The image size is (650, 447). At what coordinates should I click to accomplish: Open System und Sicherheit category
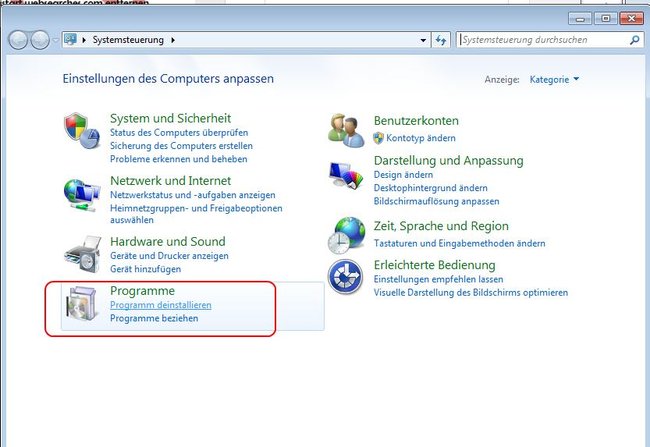[x=170, y=118]
